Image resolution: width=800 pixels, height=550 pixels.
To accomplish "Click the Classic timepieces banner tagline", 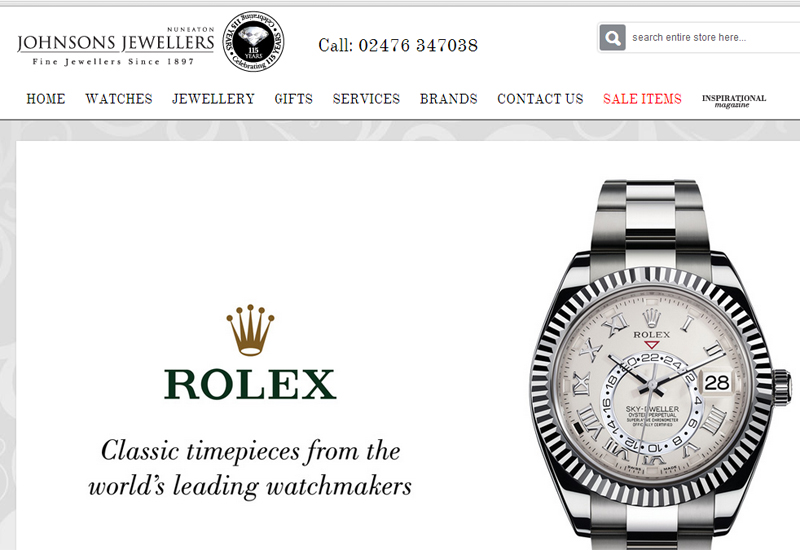I will pos(250,468).
